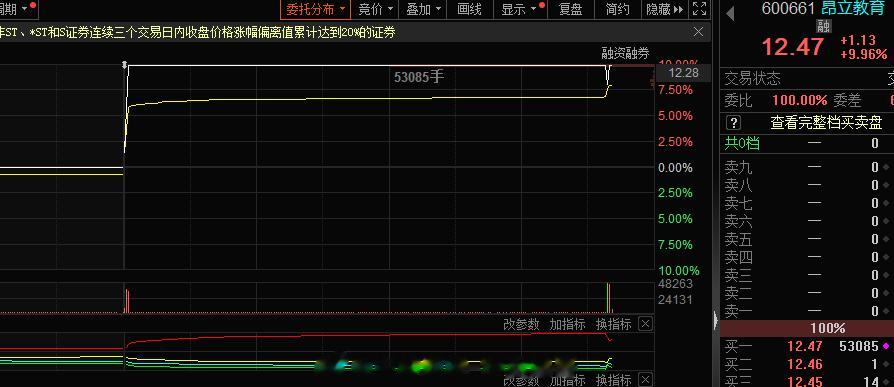Click the 复盘 replay button
The height and width of the screenshot is (387, 894).
(570, 9)
